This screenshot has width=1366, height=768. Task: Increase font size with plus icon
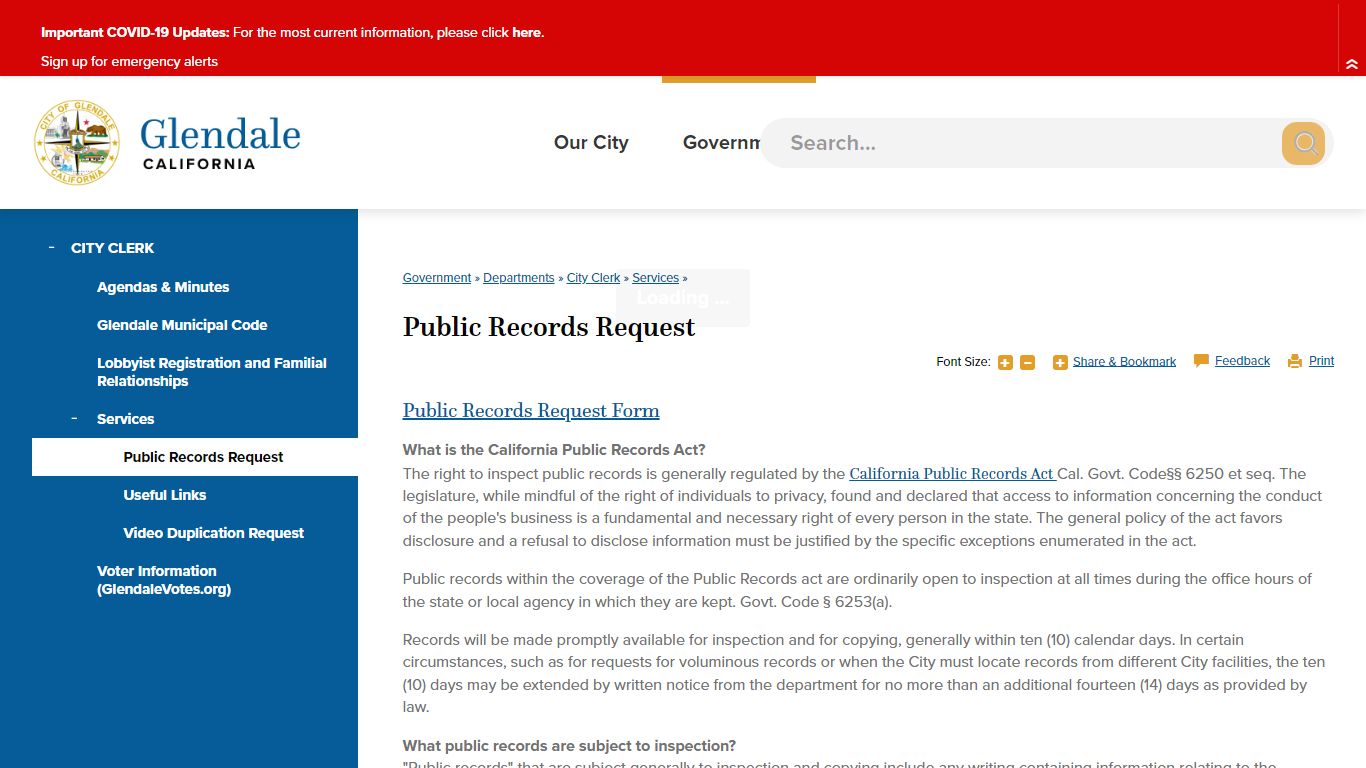tap(1005, 362)
